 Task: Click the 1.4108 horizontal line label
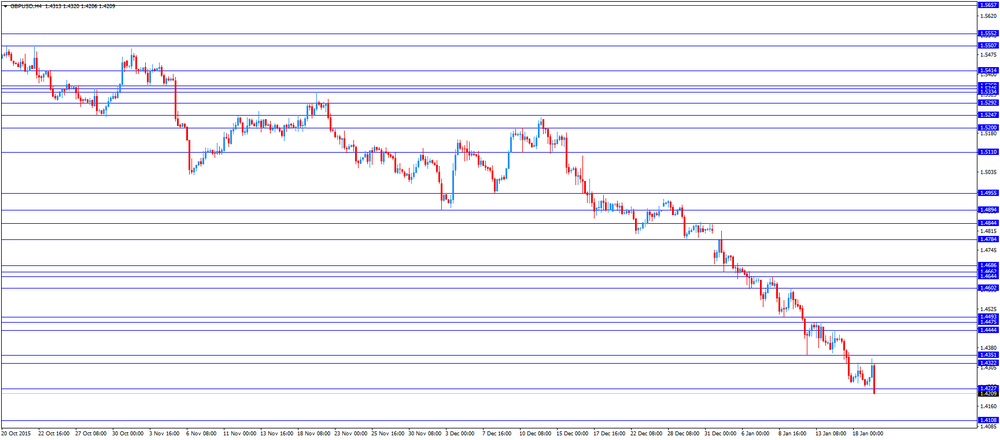(x=988, y=420)
